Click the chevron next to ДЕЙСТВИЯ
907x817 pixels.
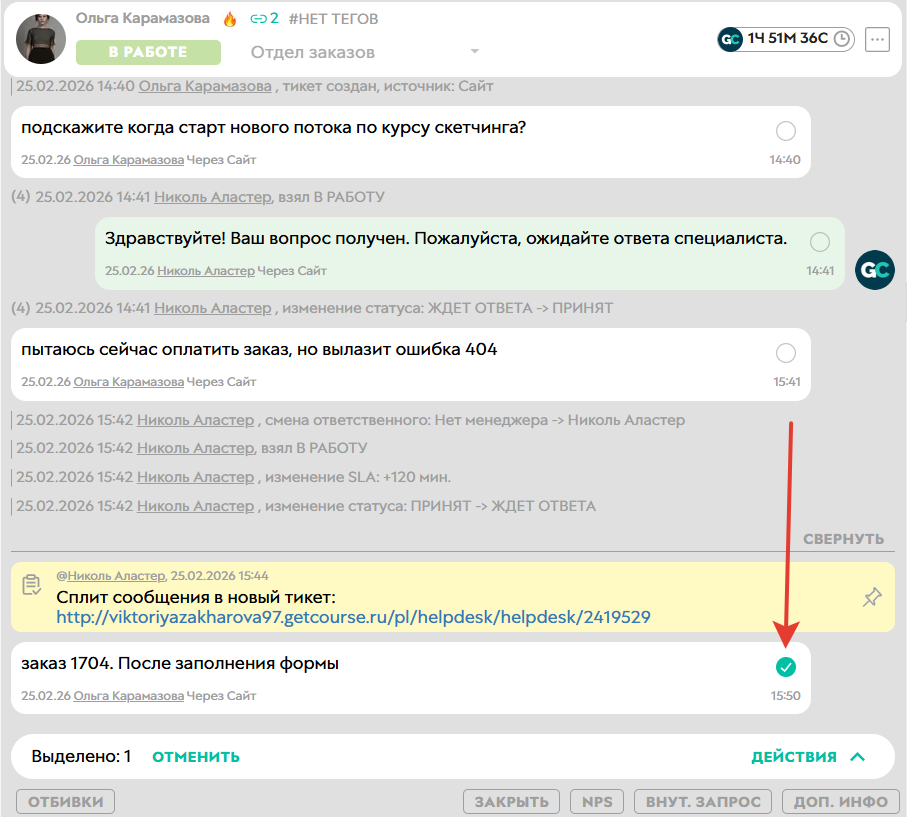(858, 757)
